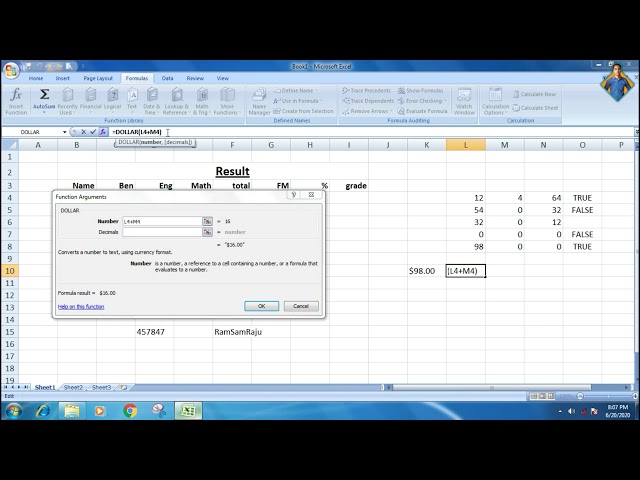Click formula bar fx insert function icon
640x480 pixels.
point(103,132)
